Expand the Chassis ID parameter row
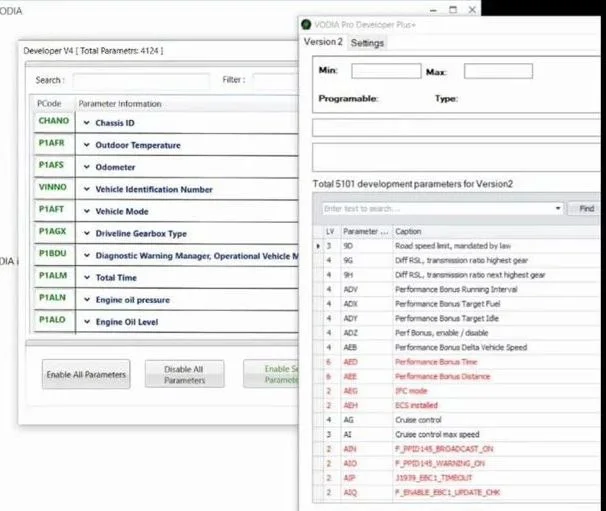This screenshot has height=511, width=606. (87, 123)
